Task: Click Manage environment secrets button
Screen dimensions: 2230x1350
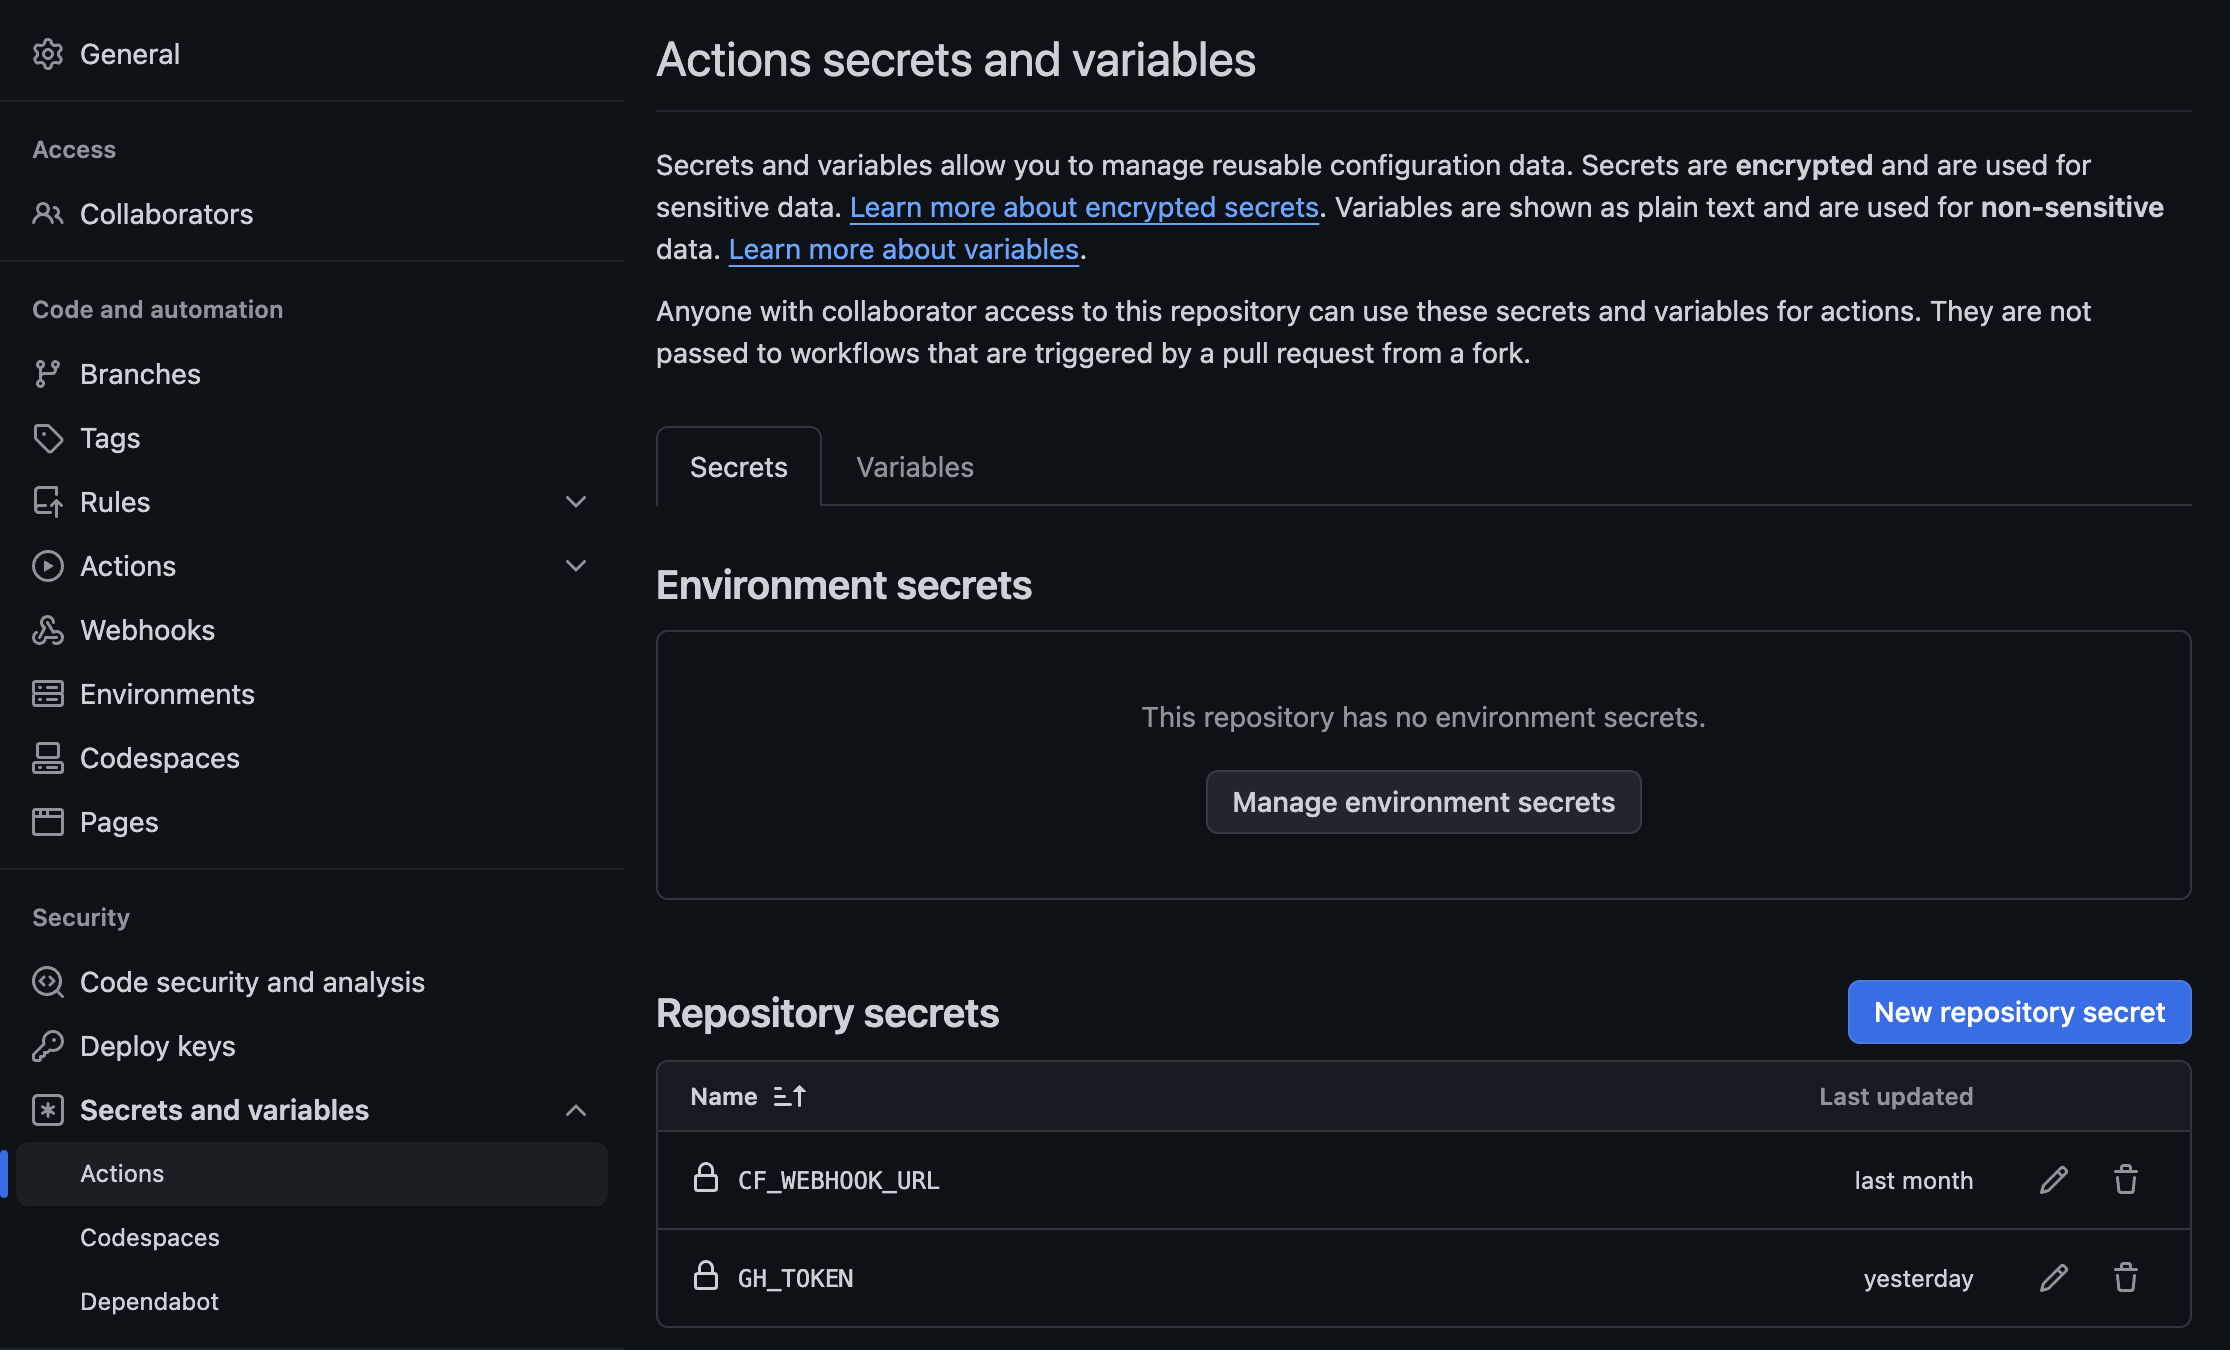Action: pos(1423,802)
